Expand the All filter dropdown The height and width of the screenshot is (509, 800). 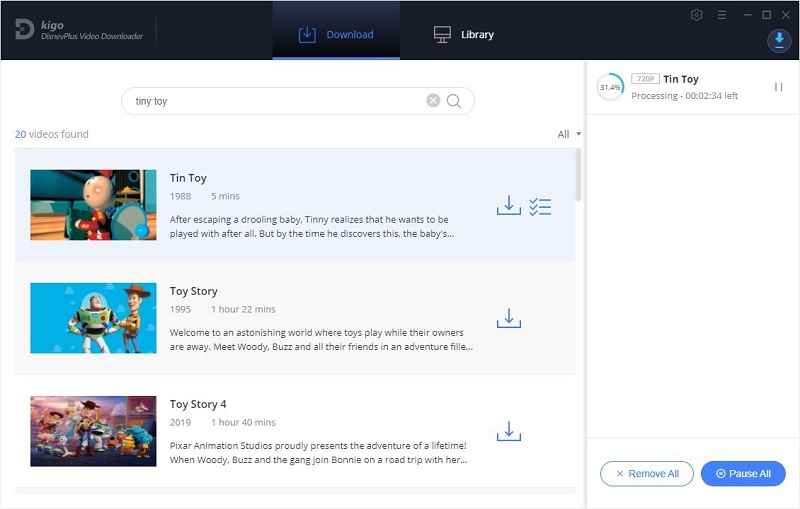click(568, 134)
